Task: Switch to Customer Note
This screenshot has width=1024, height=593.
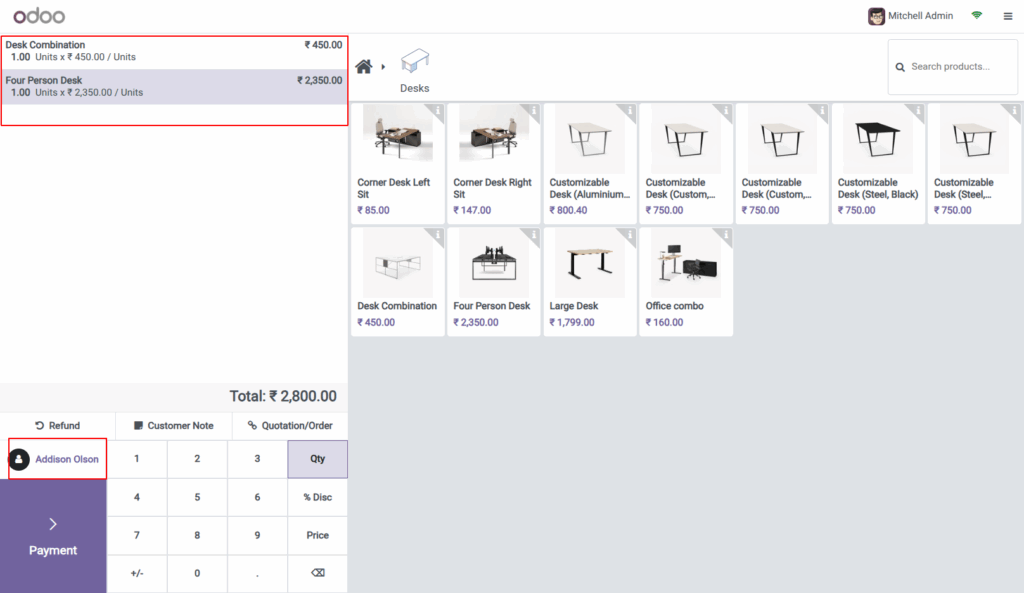Action: tap(172, 425)
